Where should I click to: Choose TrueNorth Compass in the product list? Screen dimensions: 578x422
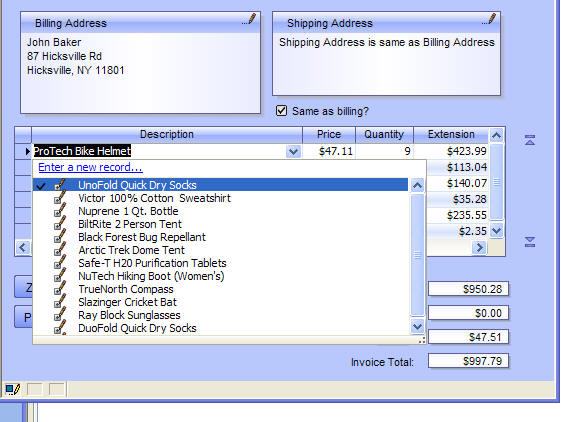pyautogui.click(x=126, y=289)
